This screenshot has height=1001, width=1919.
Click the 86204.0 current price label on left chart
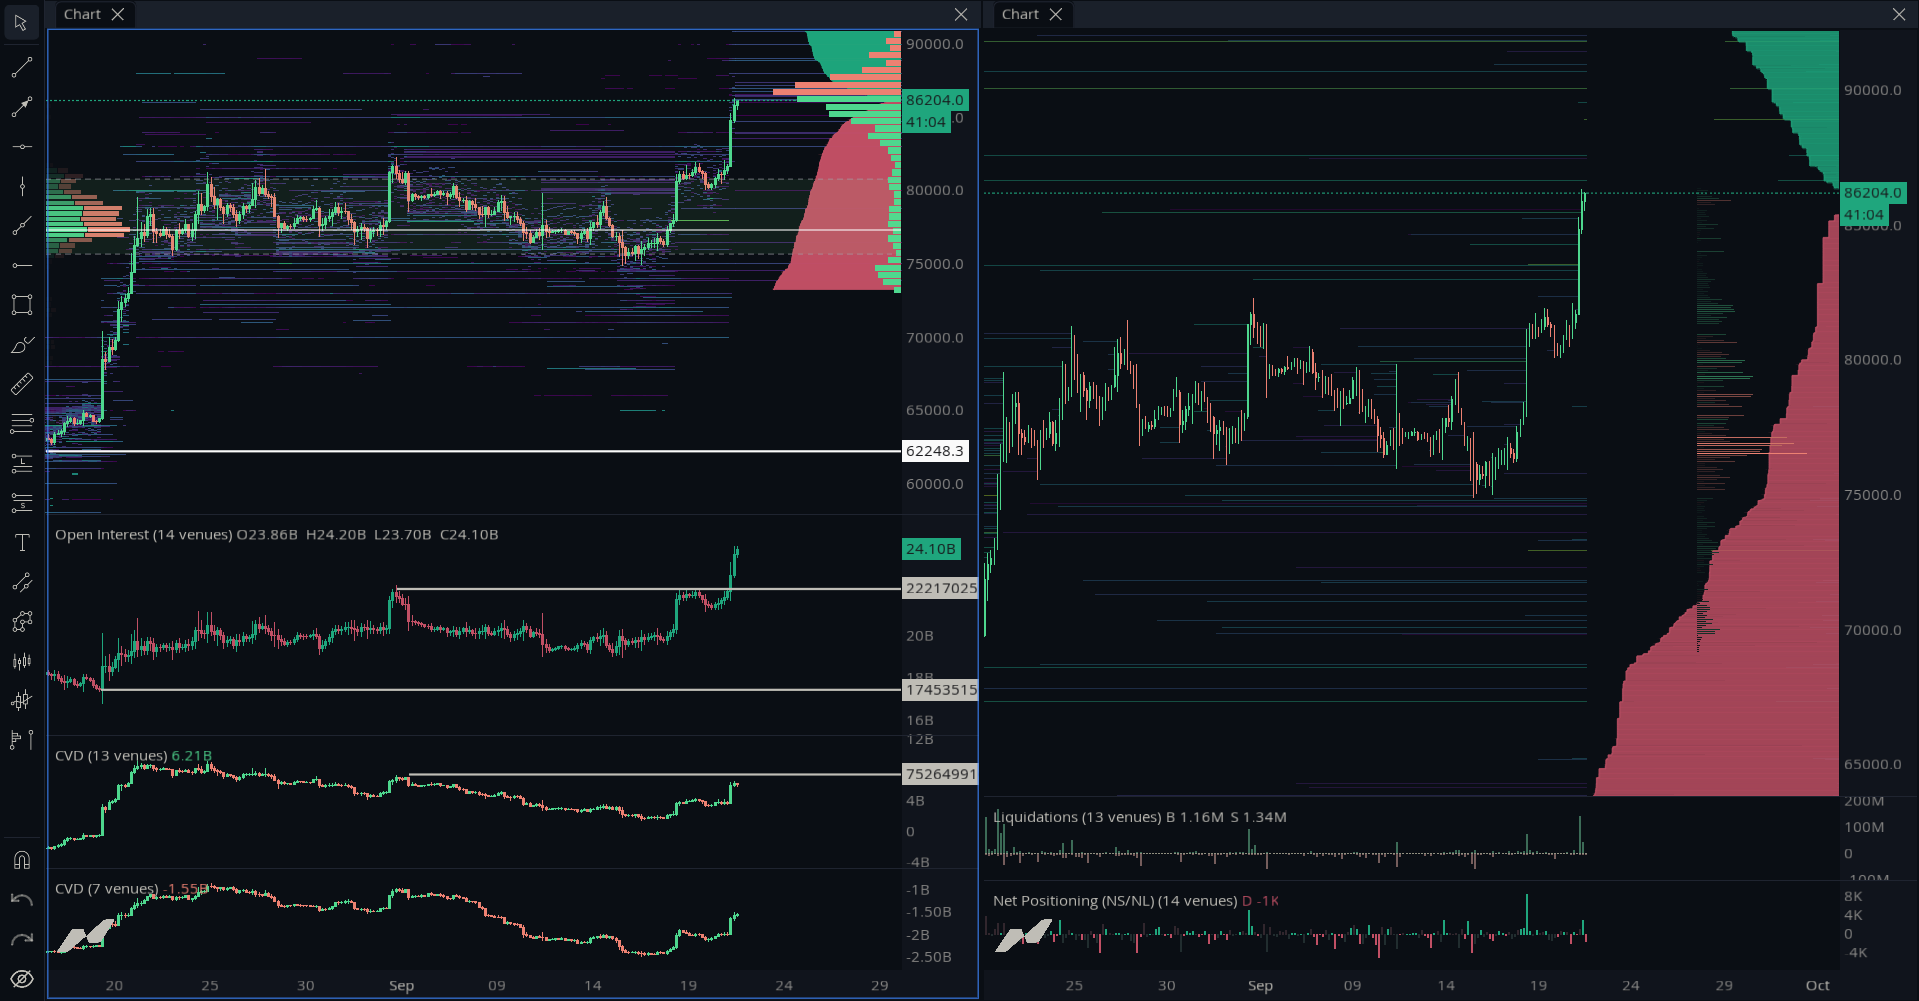coord(935,100)
